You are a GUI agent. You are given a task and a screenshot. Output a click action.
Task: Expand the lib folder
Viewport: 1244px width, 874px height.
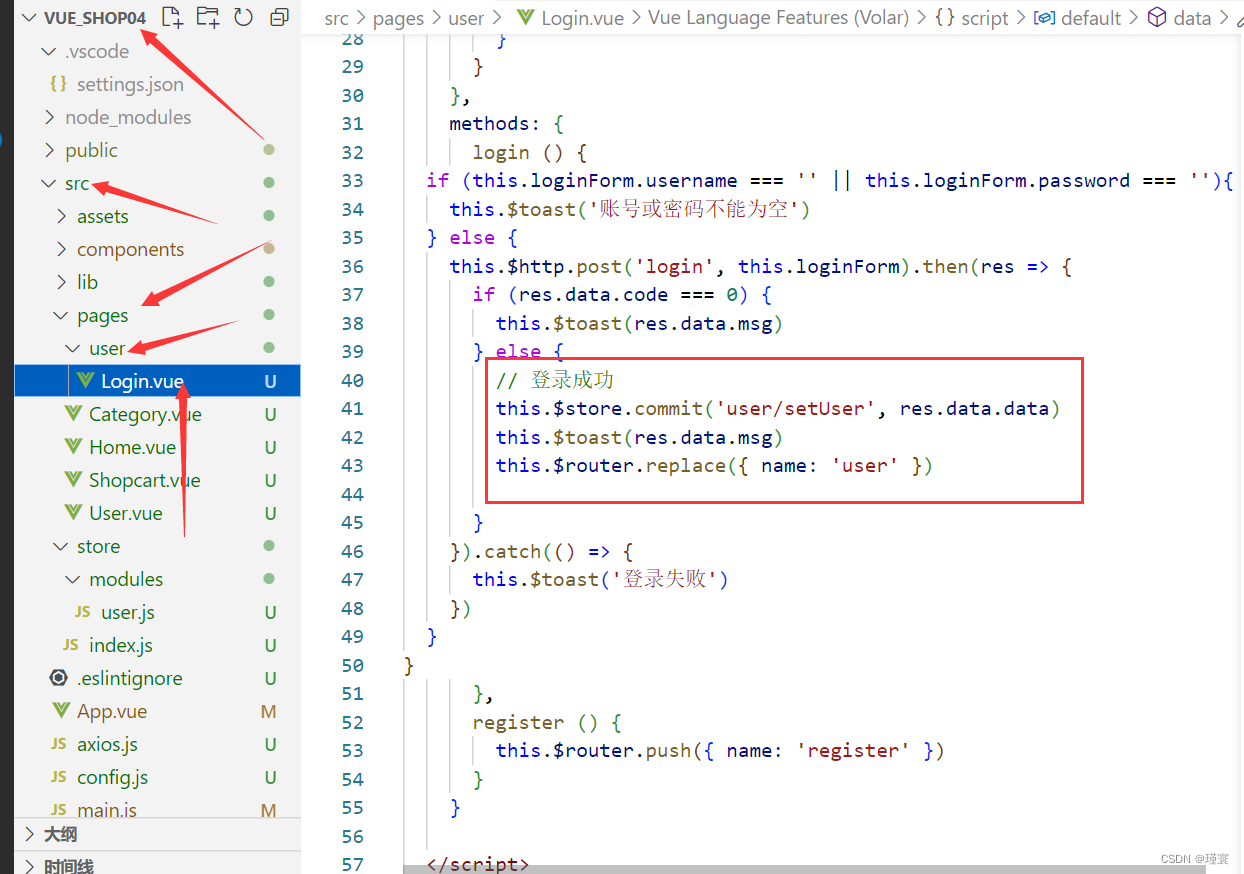pyautogui.click(x=62, y=282)
